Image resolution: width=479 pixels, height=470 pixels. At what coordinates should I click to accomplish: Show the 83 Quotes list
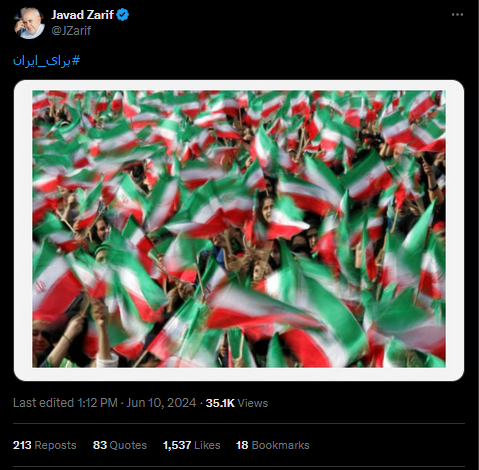click(x=120, y=445)
